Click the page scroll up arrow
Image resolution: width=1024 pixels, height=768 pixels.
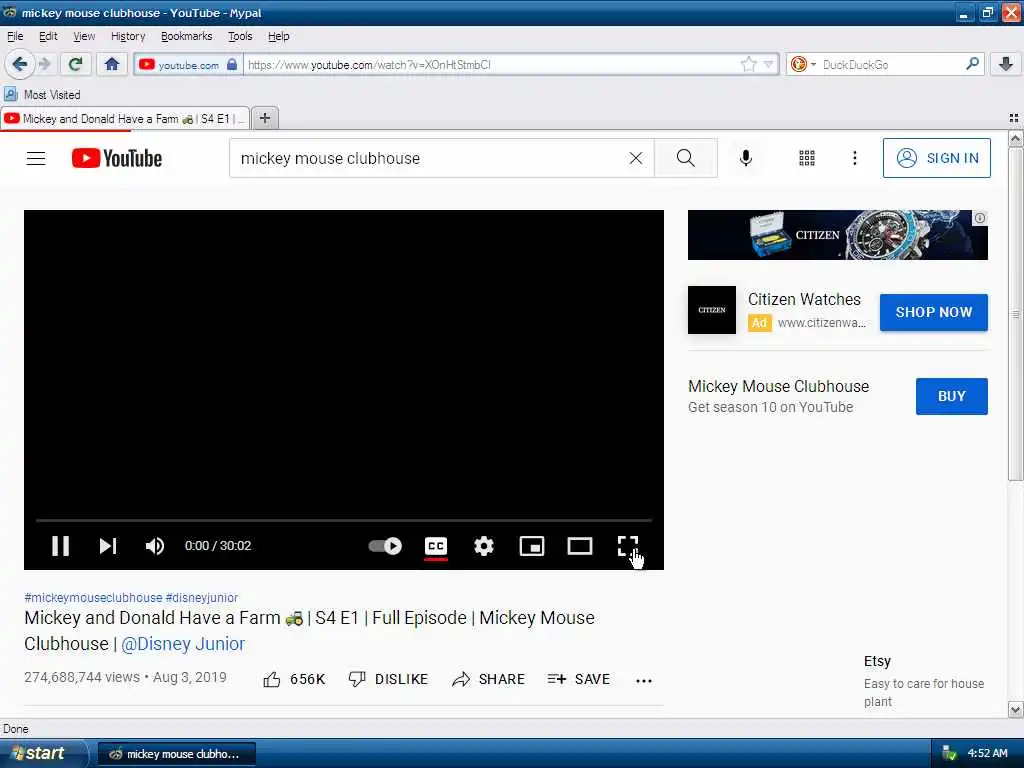tap(1015, 138)
